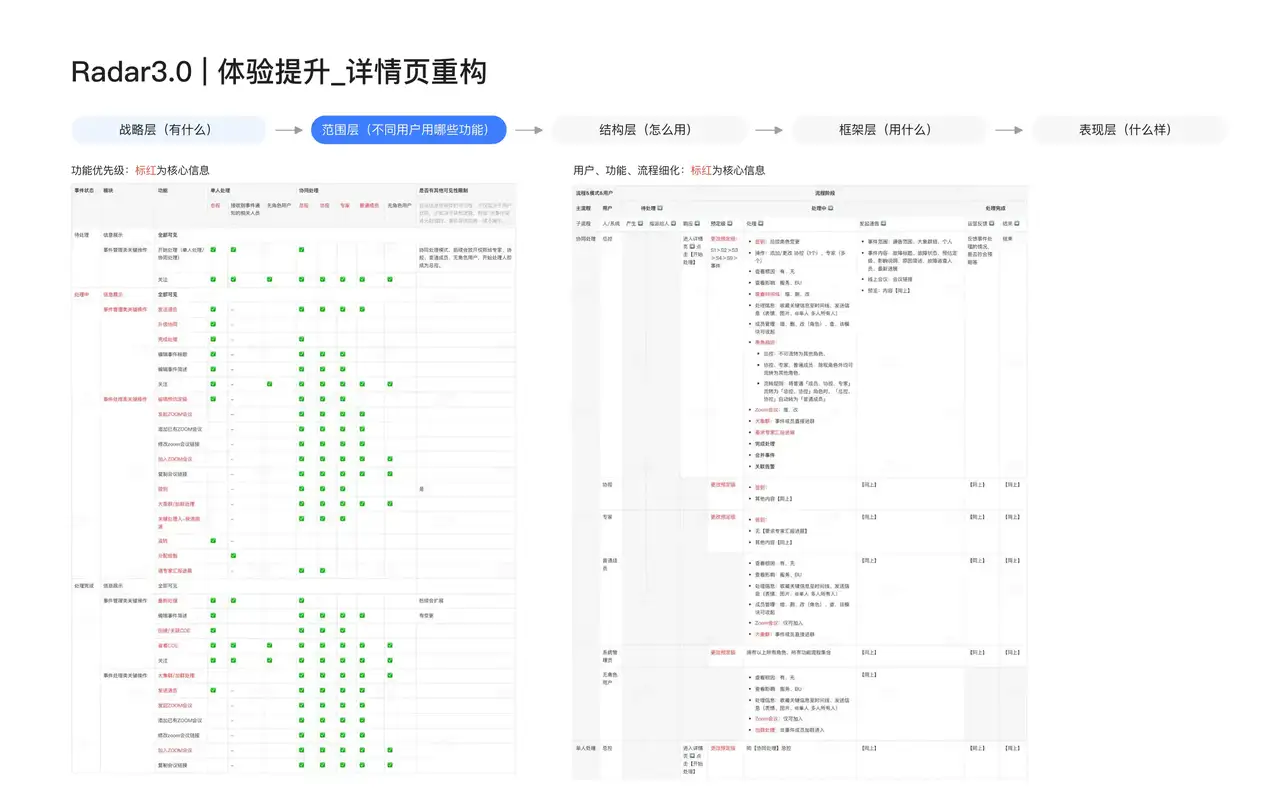The height and width of the screenshot is (800, 1280).
Task: Click the note icon next to 发起通告
Action: [x=883, y=223]
